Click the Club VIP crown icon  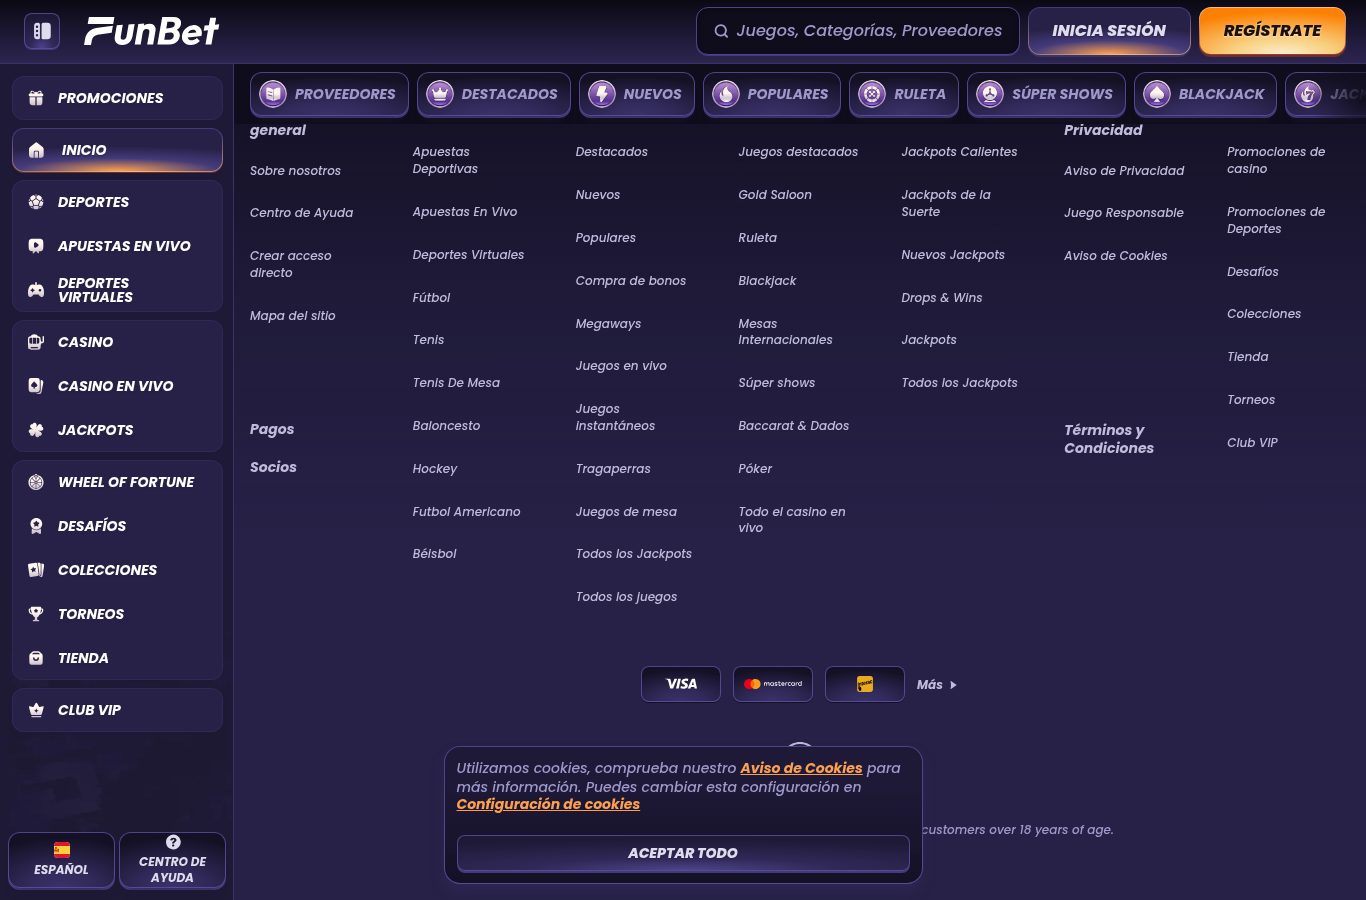pos(36,710)
